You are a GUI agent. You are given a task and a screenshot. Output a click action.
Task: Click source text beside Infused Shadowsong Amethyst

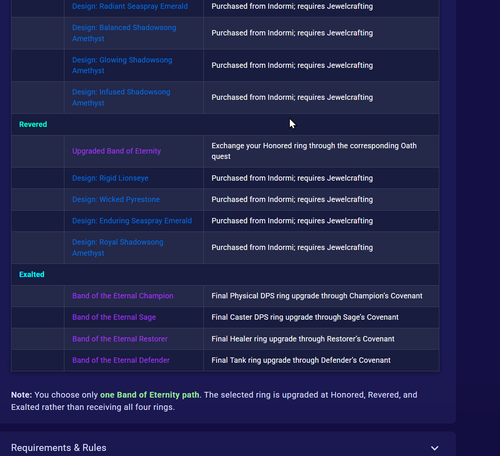coord(292,97)
